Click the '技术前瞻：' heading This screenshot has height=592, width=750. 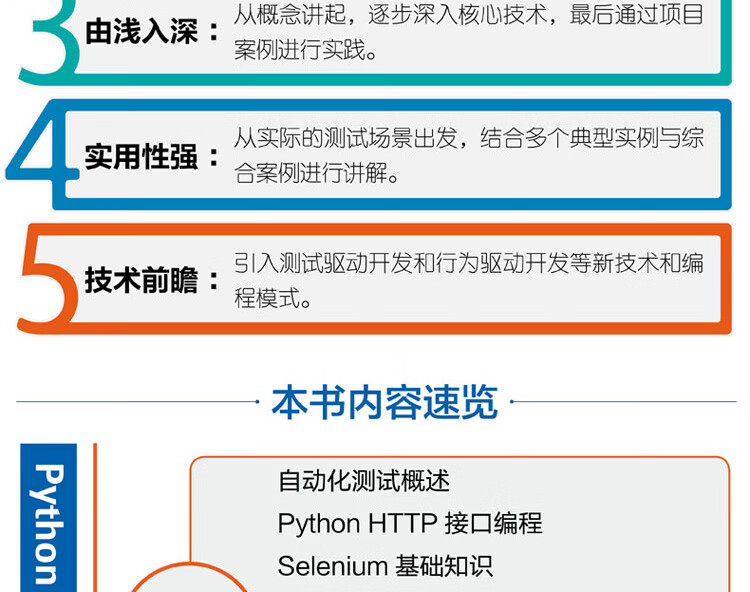point(152,281)
